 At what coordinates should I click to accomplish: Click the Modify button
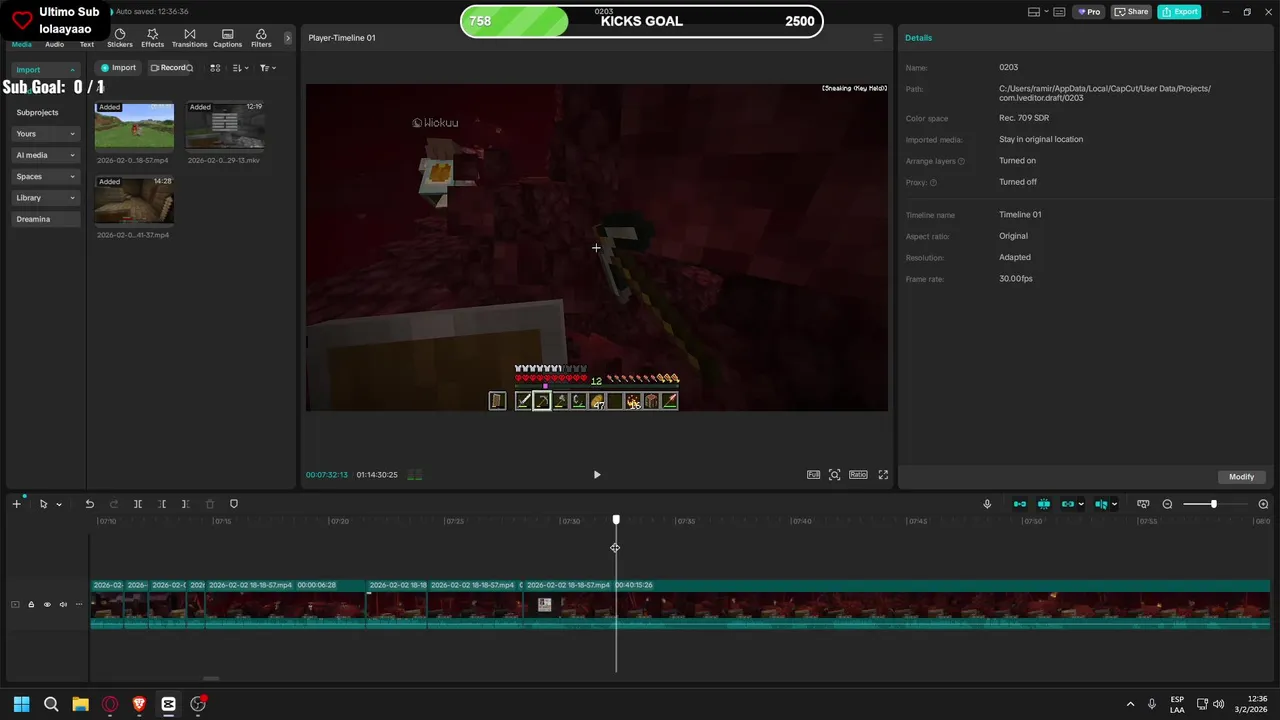1242,477
